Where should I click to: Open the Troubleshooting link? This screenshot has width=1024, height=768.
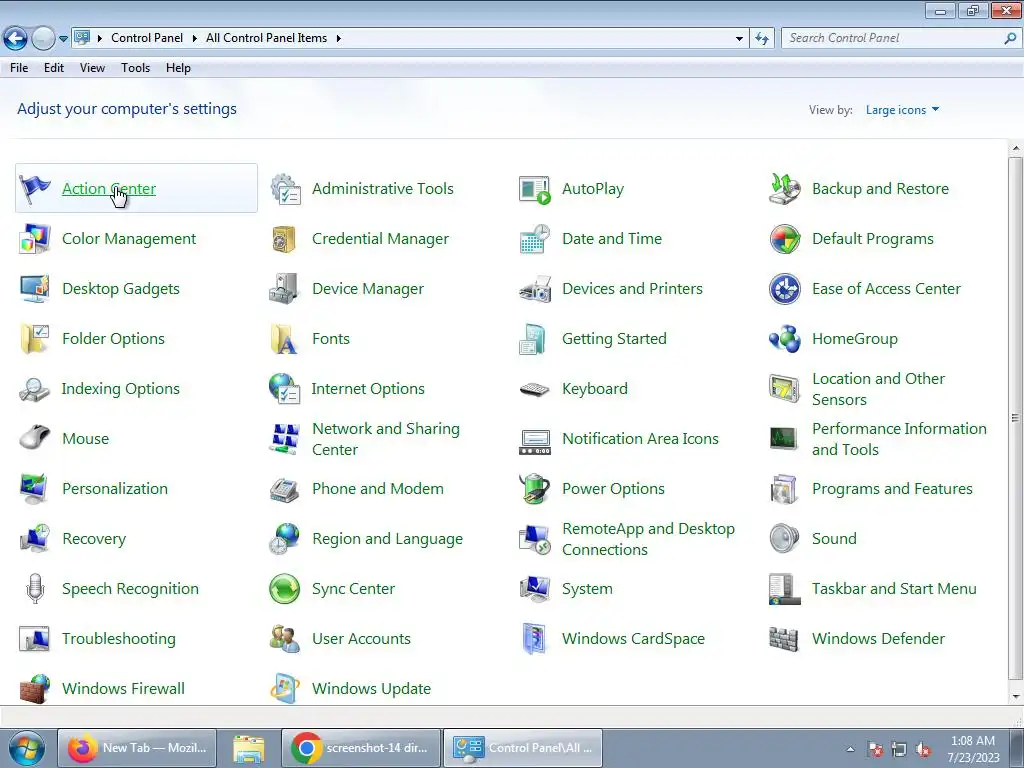pos(119,639)
